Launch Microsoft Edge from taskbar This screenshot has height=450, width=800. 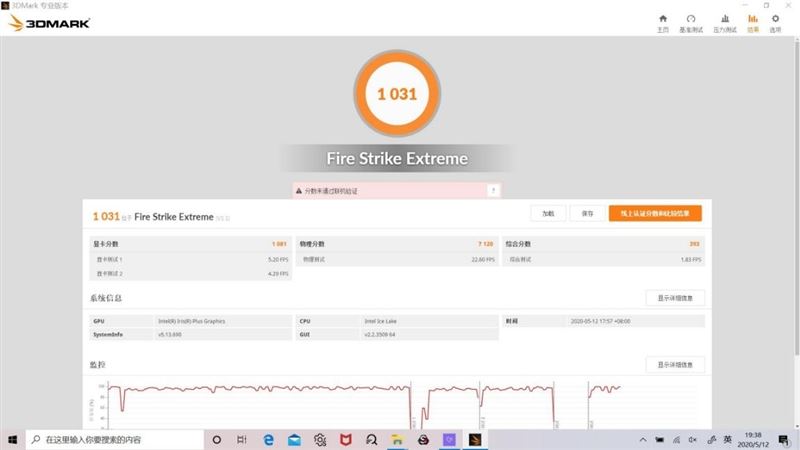pyautogui.click(x=268, y=439)
